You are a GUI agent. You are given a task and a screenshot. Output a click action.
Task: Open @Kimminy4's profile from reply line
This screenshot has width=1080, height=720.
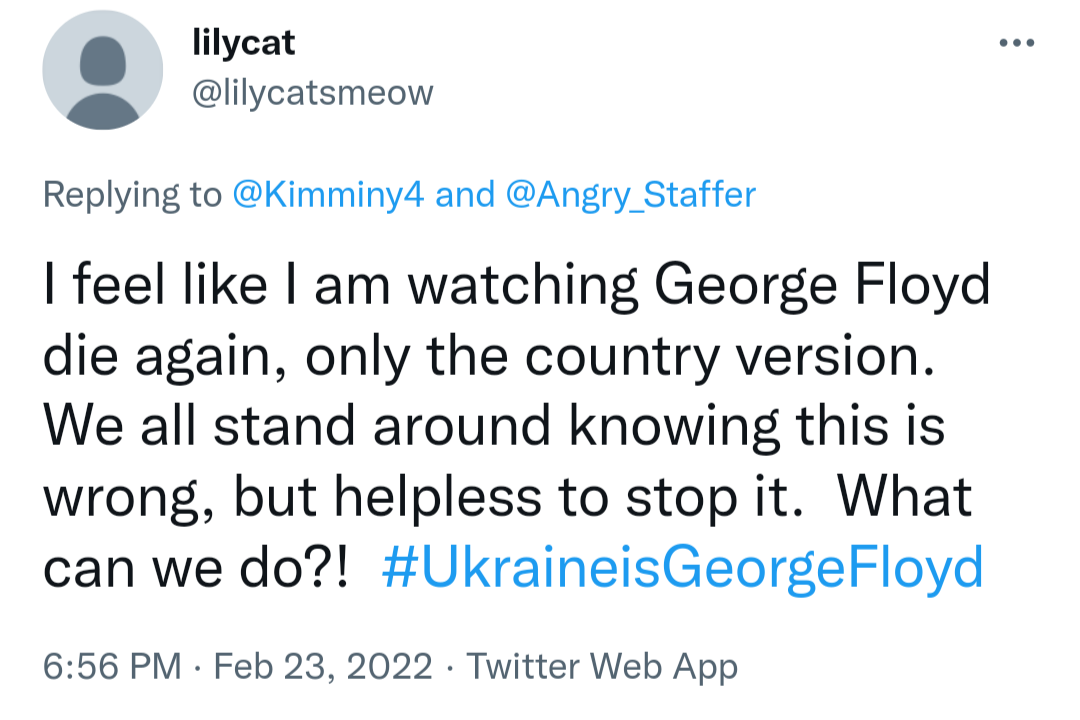tap(329, 194)
